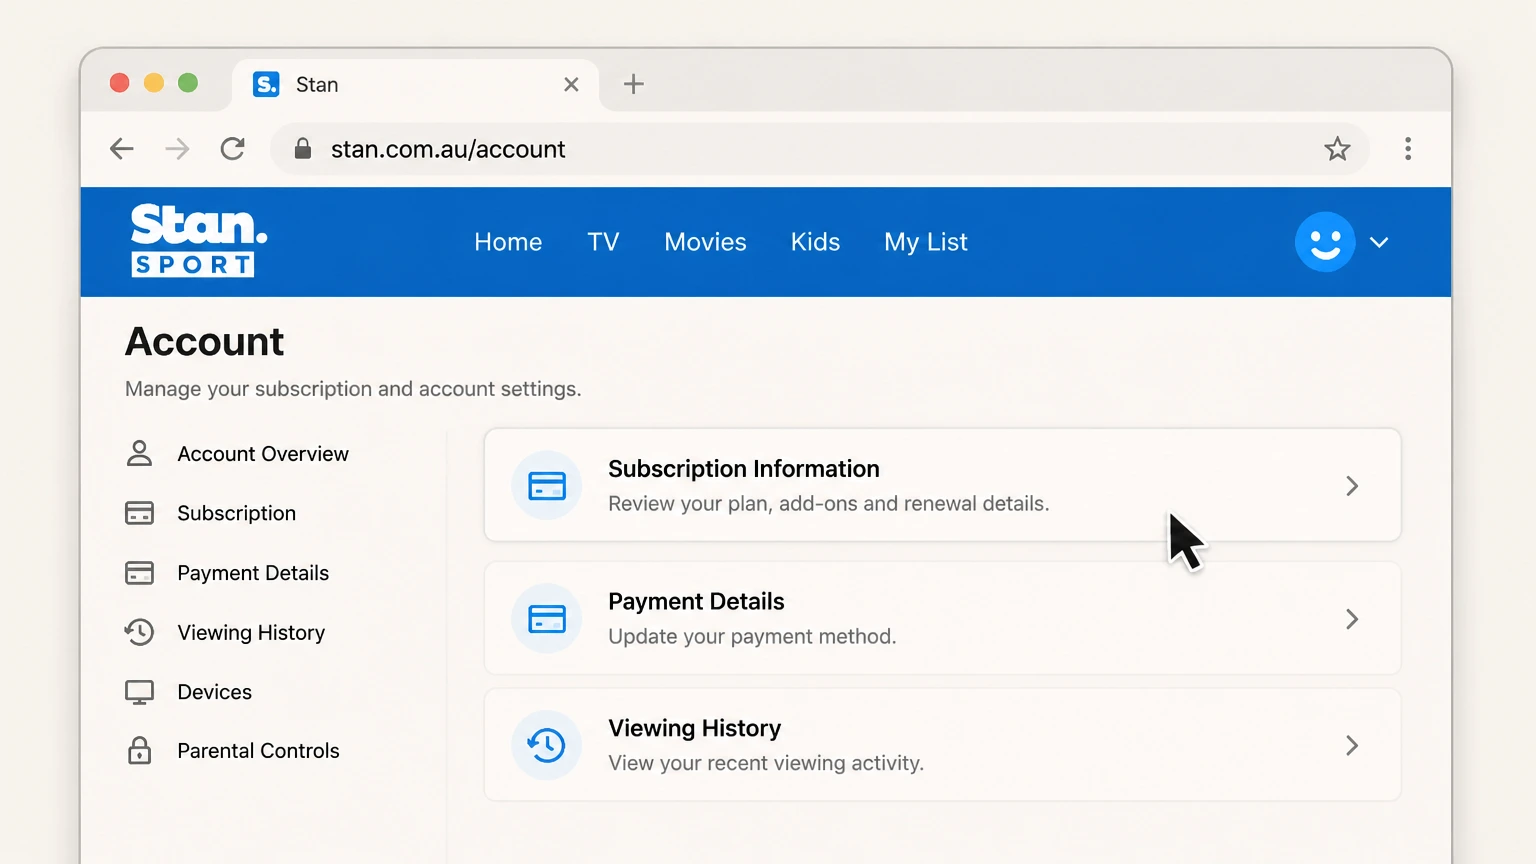Click the padlock icon beside Parental Controls
1536x864 pixels.
click(x=140, y=751)
